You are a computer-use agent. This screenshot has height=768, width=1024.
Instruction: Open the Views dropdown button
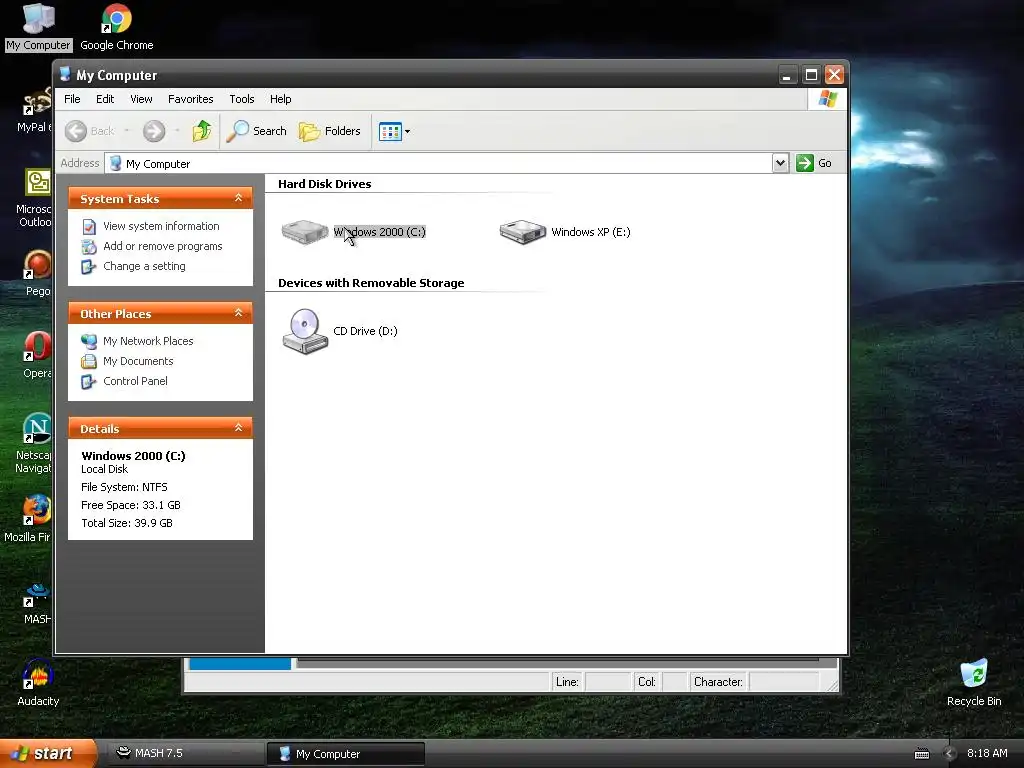coord(394,131)
